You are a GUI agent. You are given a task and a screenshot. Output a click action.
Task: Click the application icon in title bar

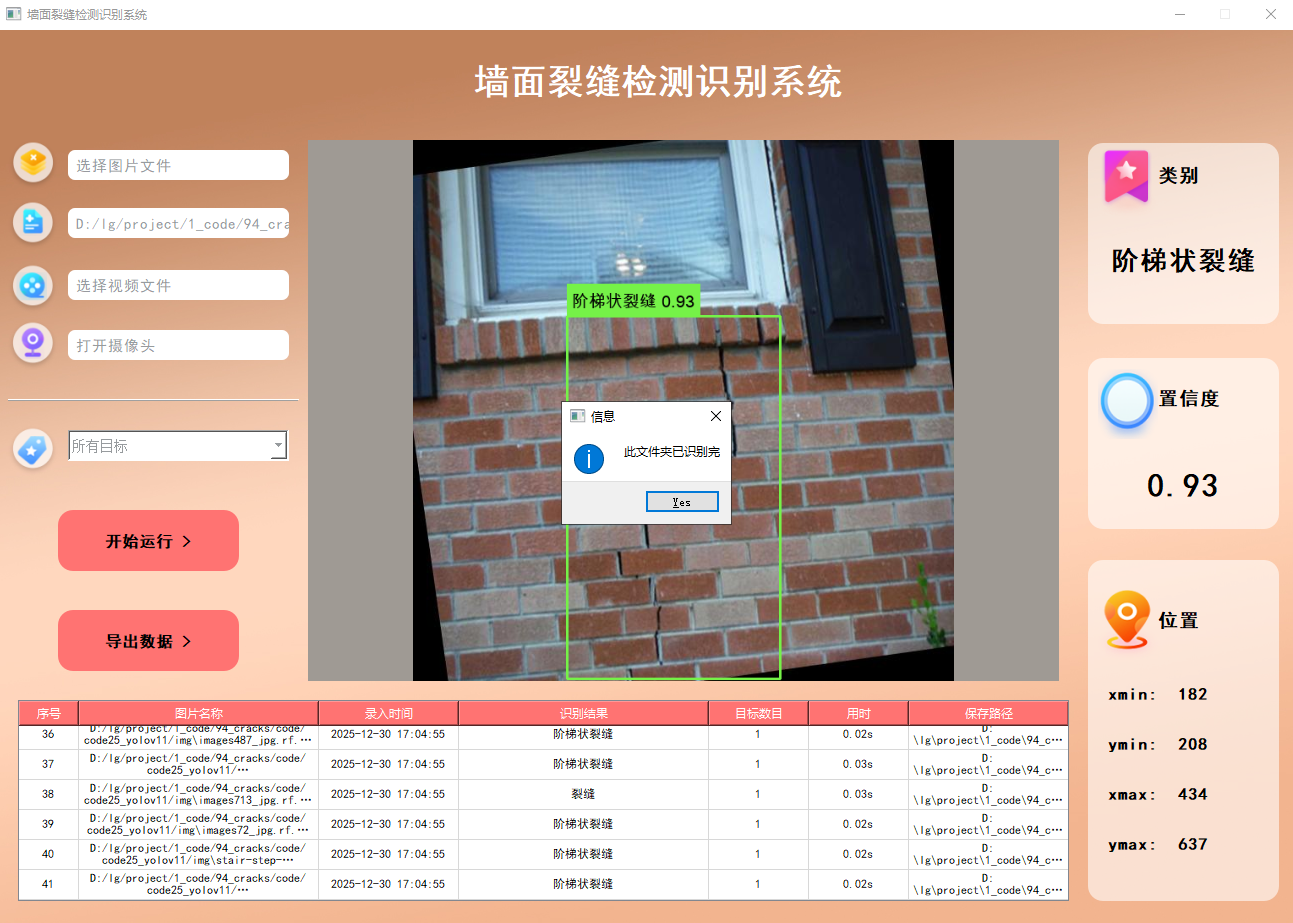point(13,14)
